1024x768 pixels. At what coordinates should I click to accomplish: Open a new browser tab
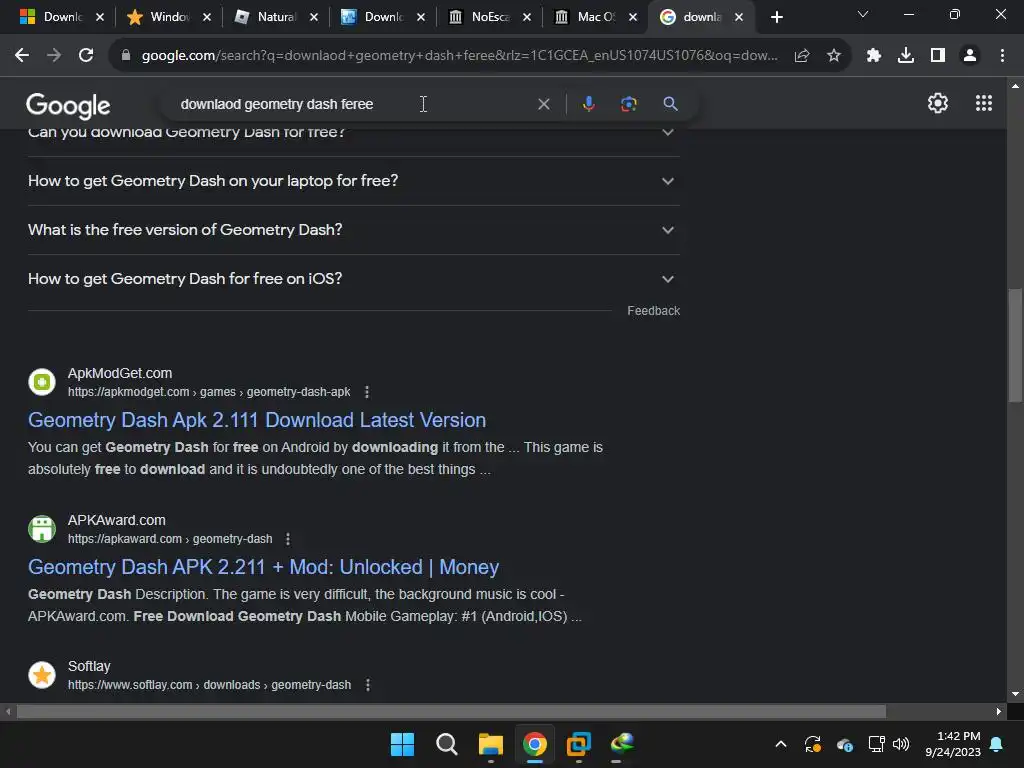(x=776, y=17)
